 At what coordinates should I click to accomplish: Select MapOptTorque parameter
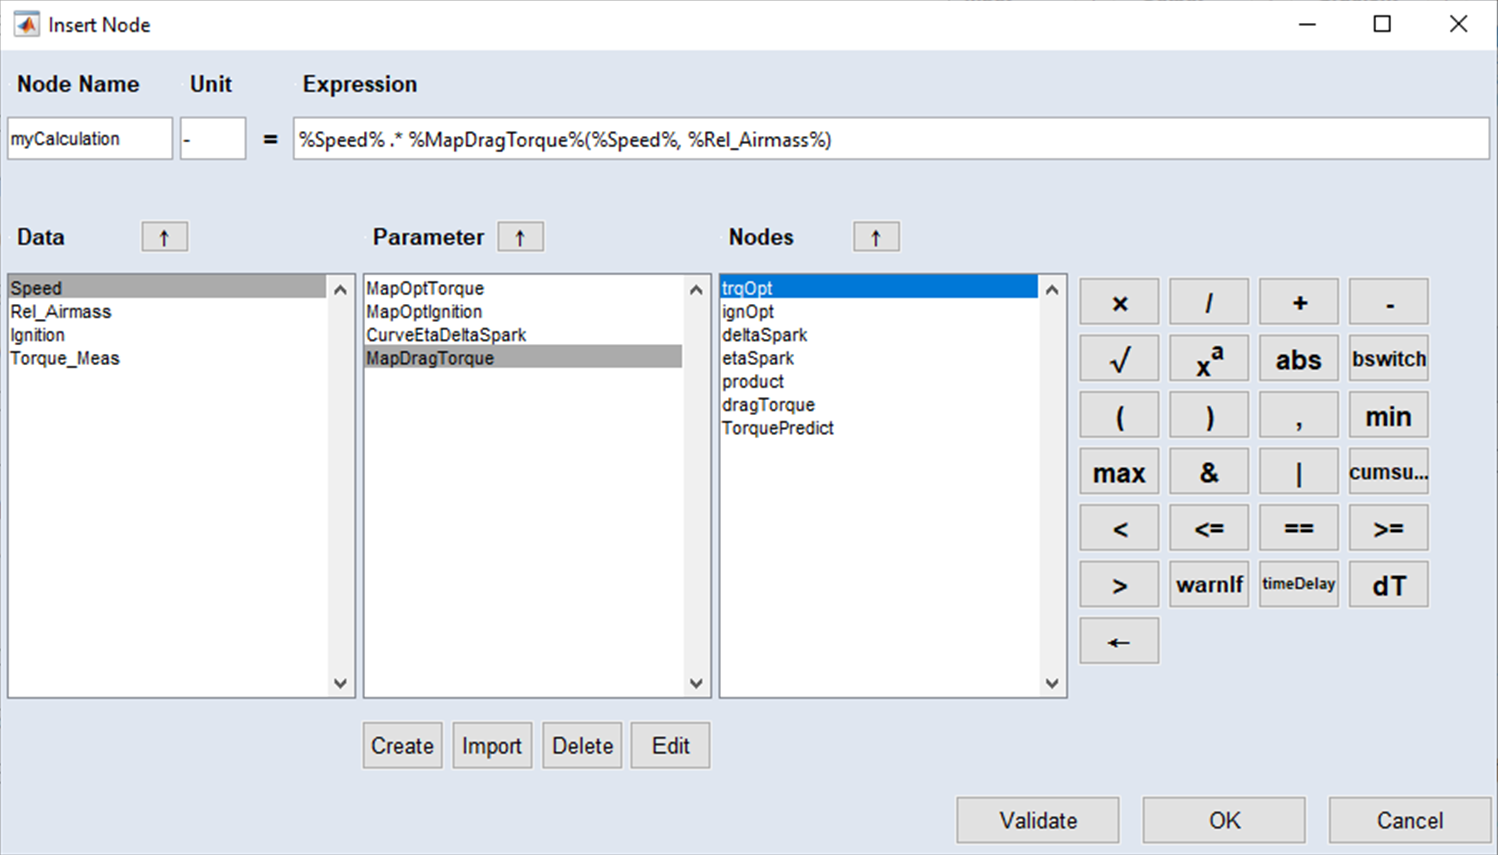coord(523,288)
